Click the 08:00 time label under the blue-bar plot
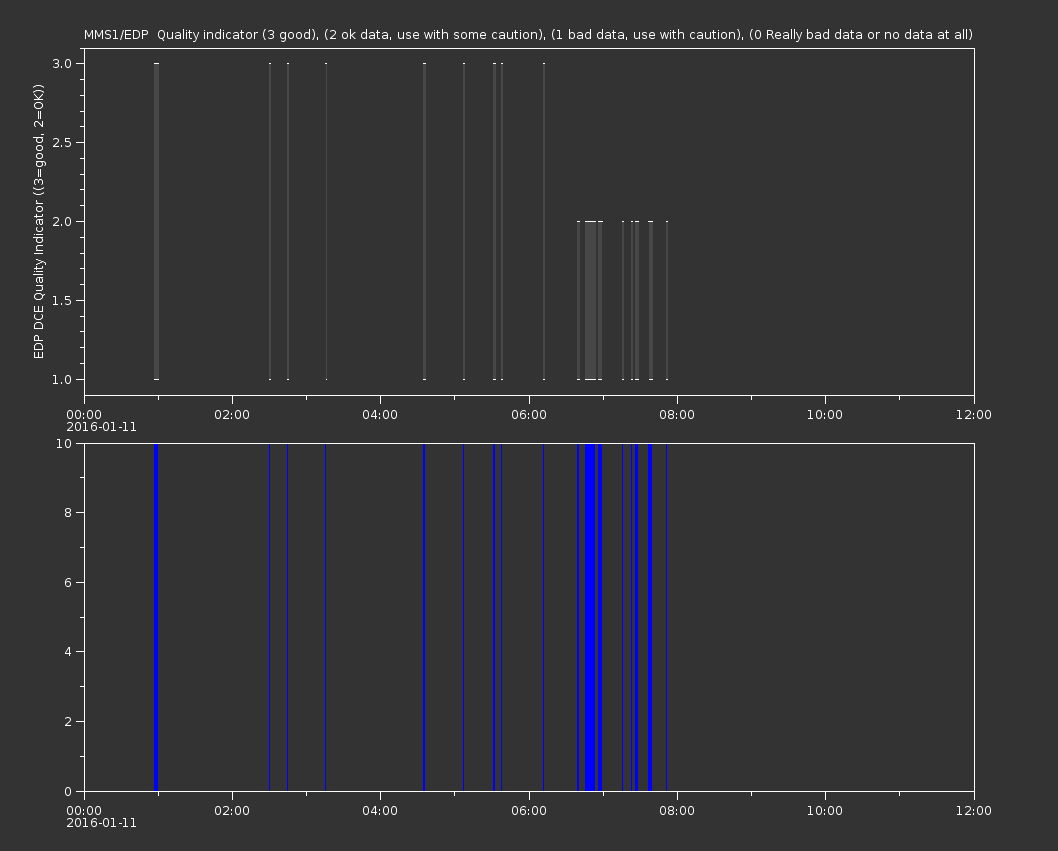The height and width of the screenshot is (851, 1058). 677,811
